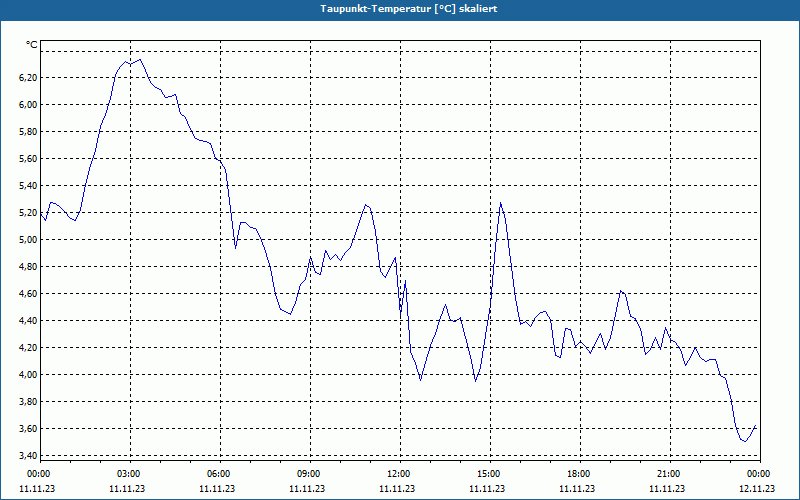Click the 6,20 y-axis label
The width and height of the screenshot is (800, 500).
(28, 78)
